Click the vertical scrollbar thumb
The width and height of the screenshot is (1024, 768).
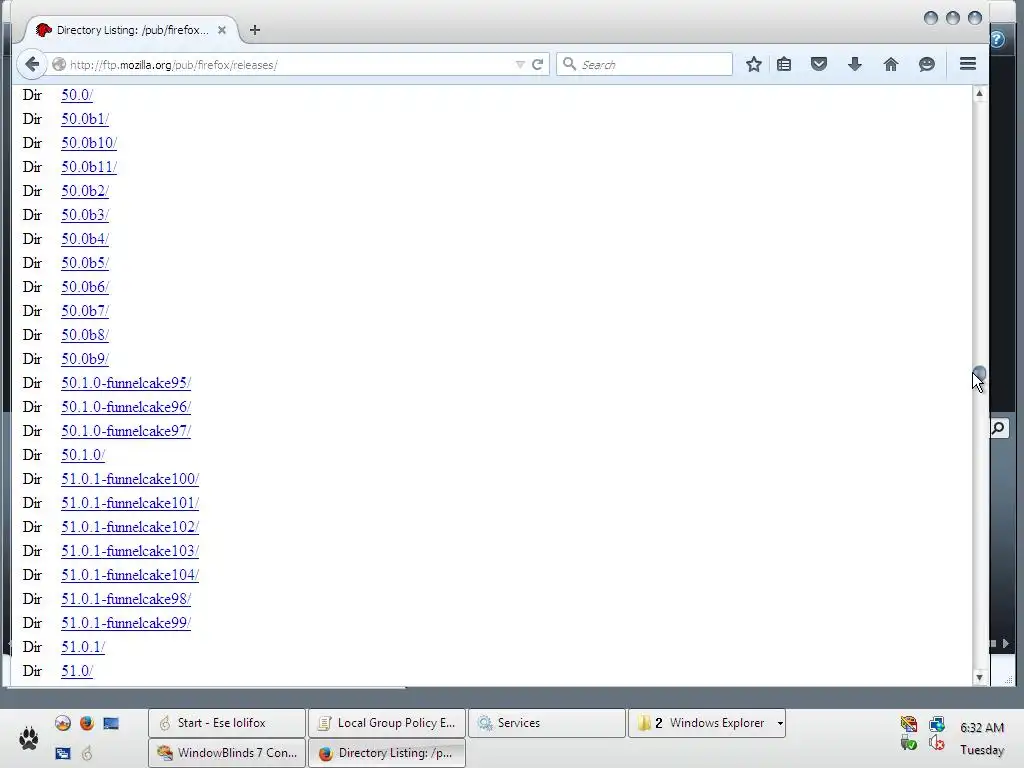point(979,374)
